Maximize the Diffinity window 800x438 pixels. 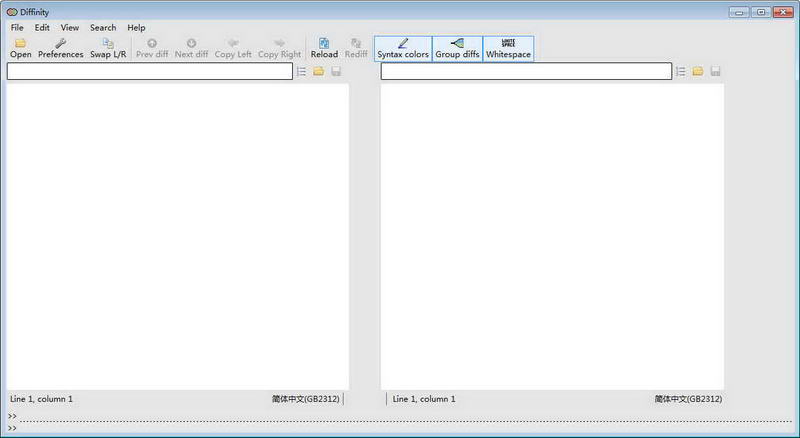(761, 12)
